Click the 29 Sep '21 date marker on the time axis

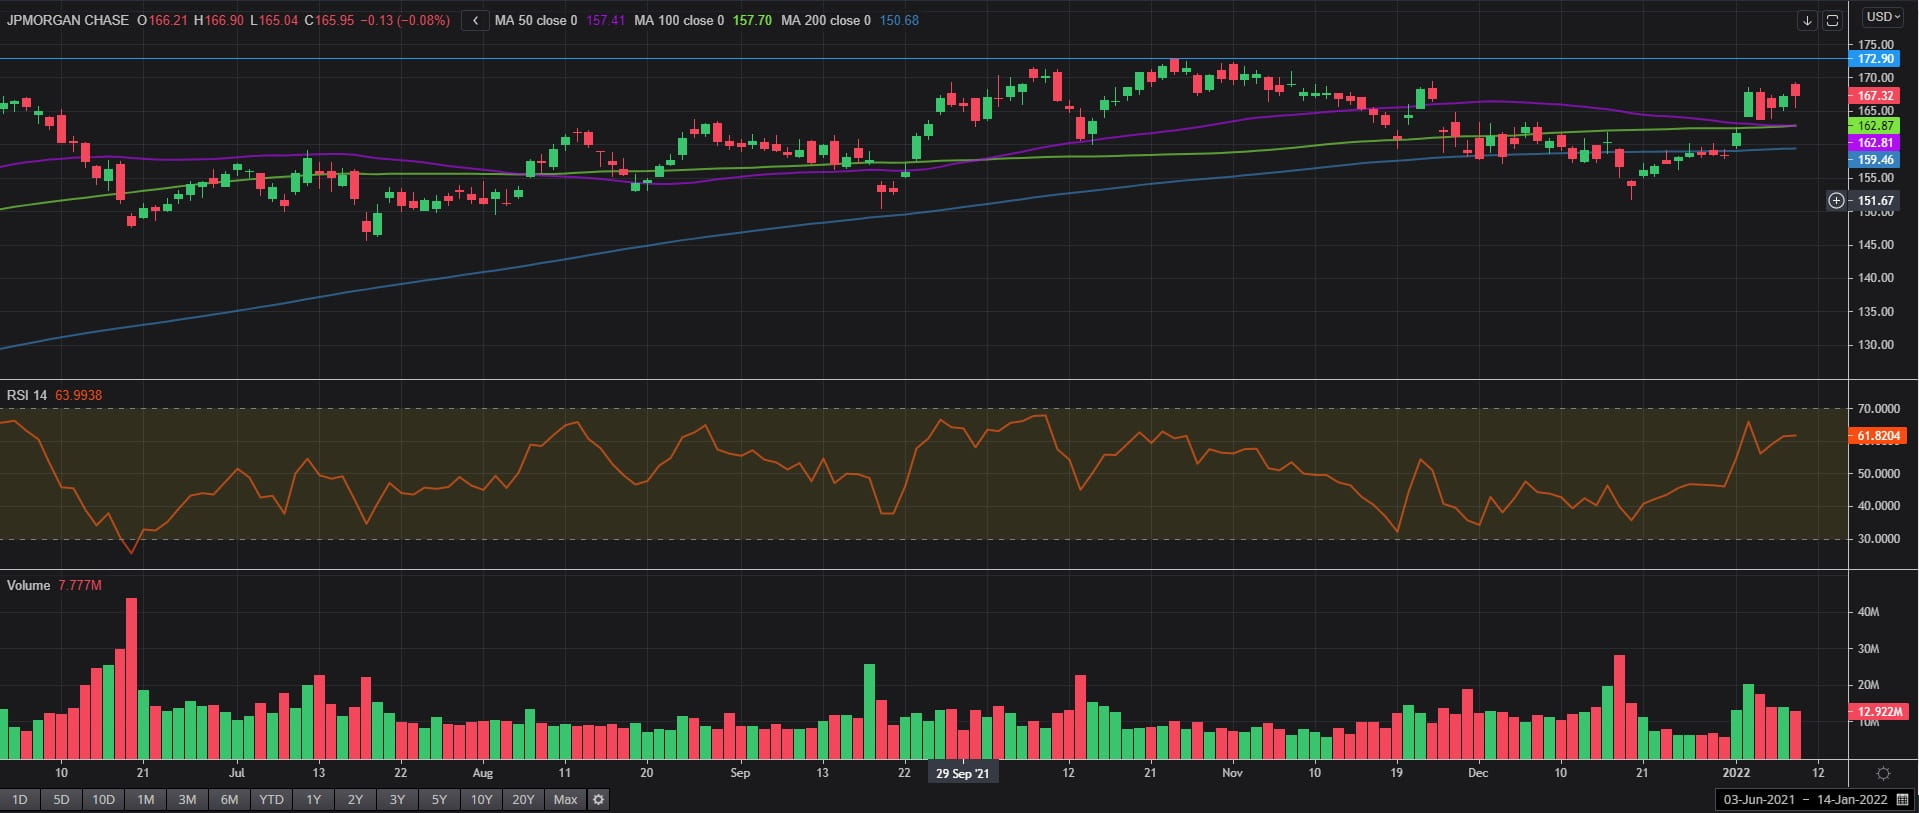click(962, 773)
